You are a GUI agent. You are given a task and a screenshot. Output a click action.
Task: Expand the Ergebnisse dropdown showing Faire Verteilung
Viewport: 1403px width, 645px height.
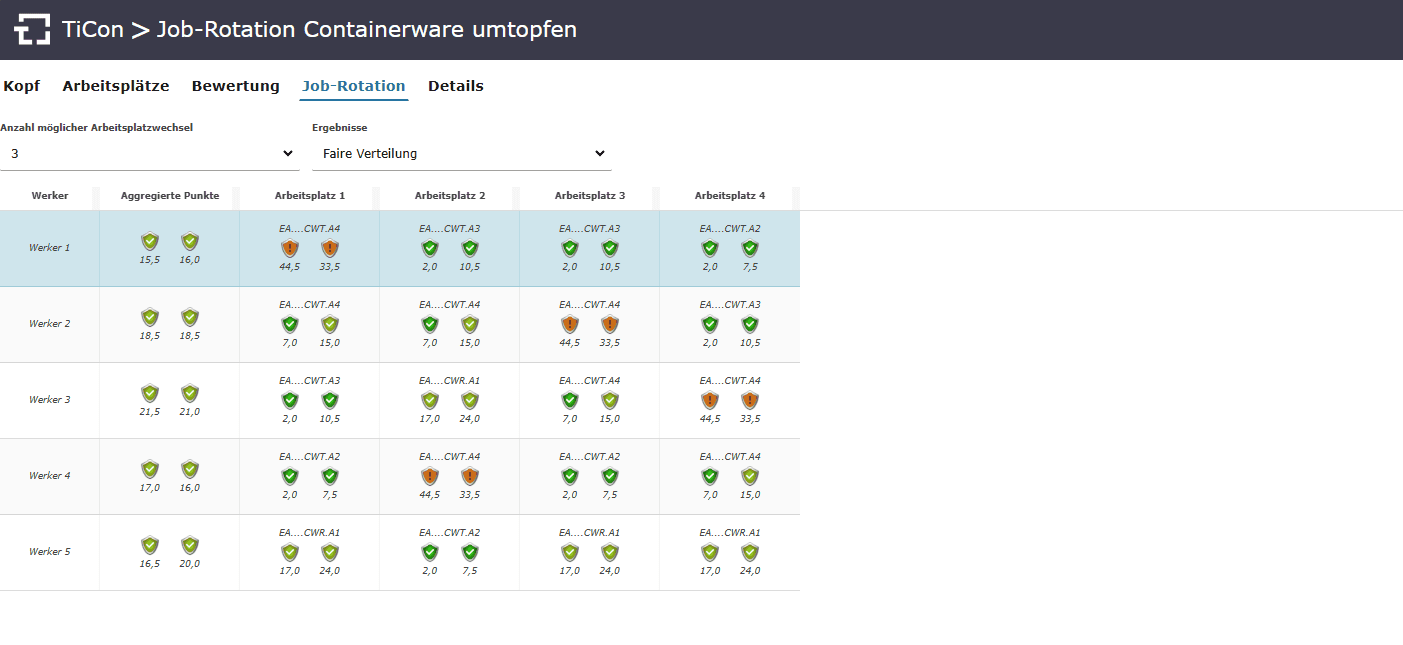tap(461, 154)
